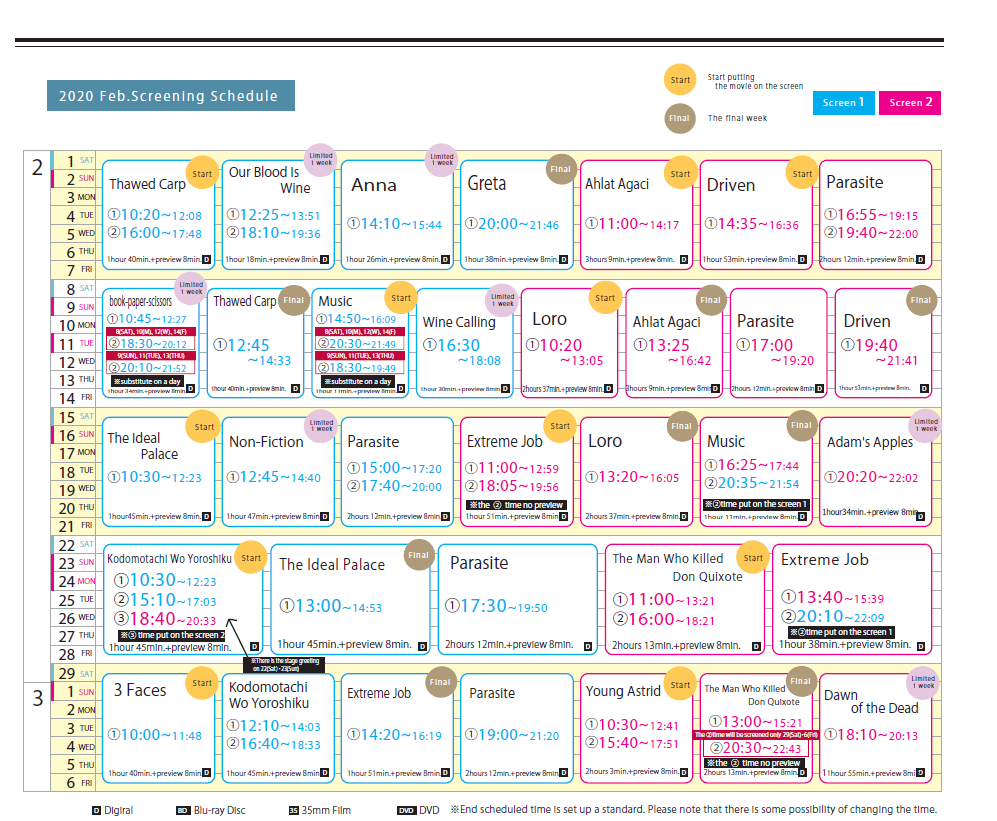Select the Our Blood Is Wine 18:10~19:36 showtime

tap(274, 233)
